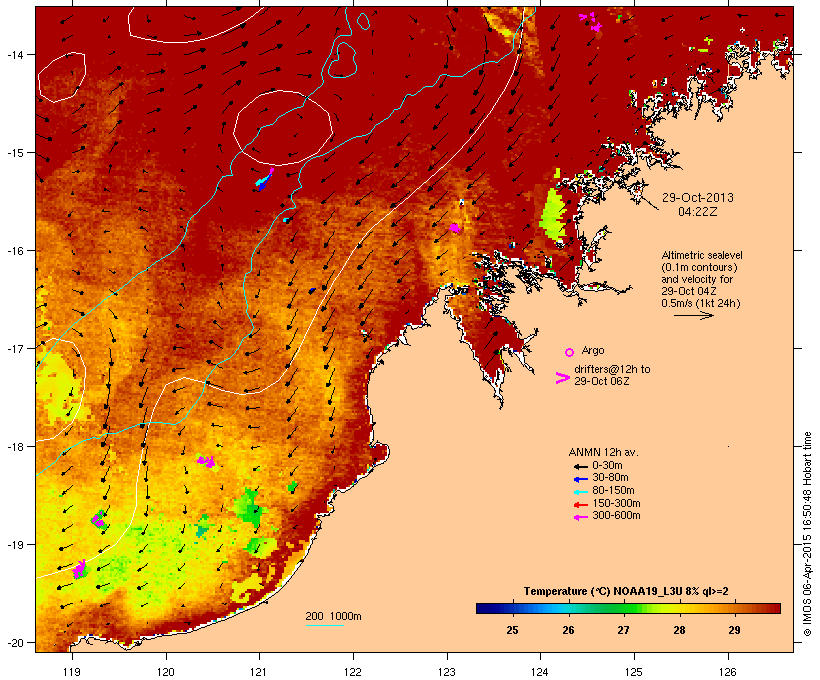Click the colorbar tick label 26

pos(568,630)
